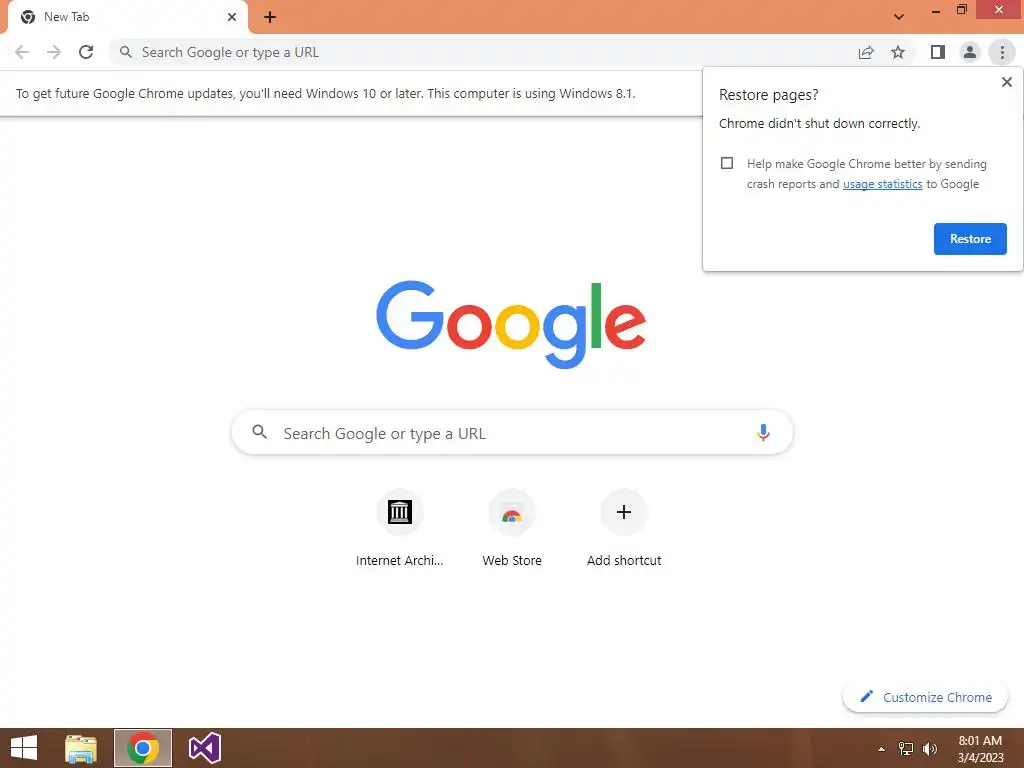Open the usage statistics link
Viewport: 1024px width, 768px height.
pyautogui.click(x=882, y=184)
